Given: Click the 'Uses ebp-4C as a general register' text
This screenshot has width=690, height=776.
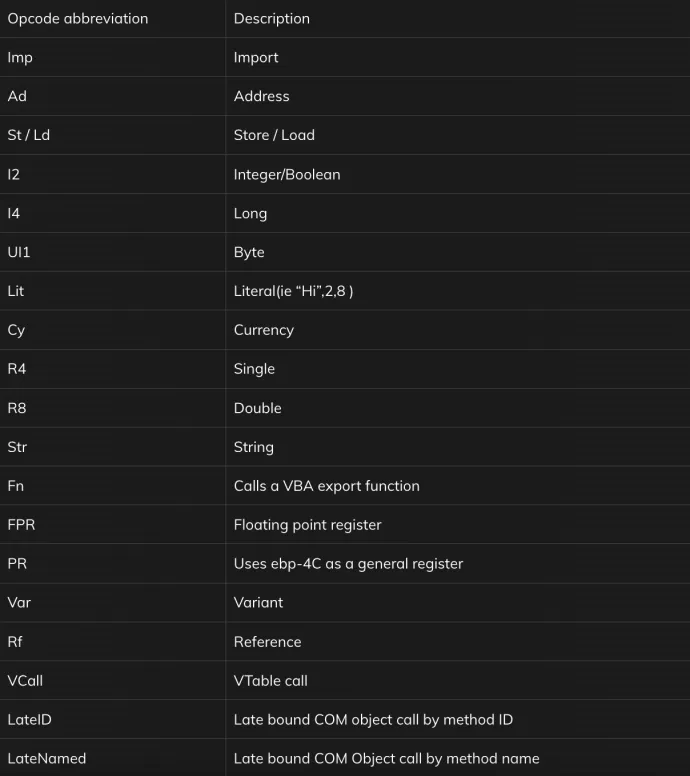Looking at the screenshot, I should pos(348,564).
